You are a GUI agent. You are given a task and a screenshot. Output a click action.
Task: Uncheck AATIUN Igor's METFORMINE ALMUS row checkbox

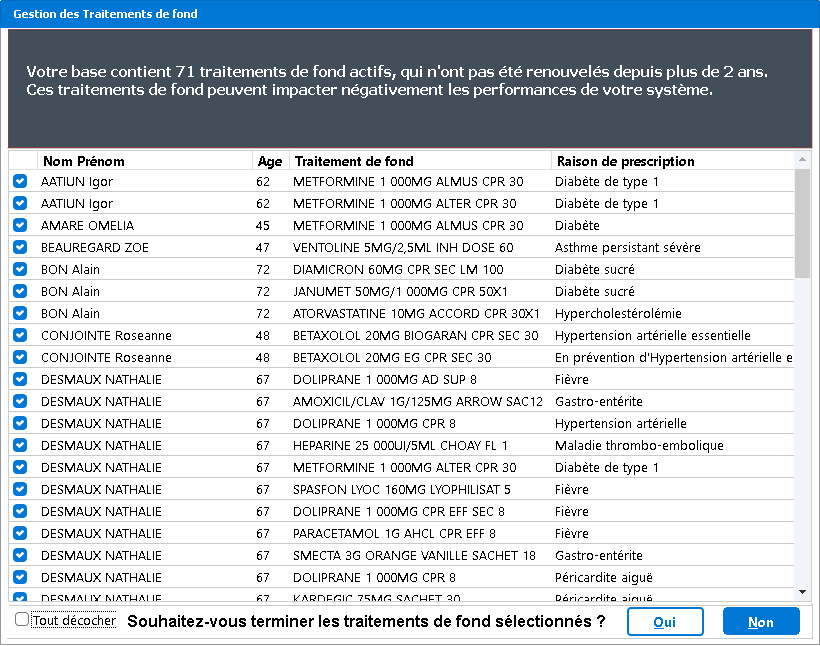point(20,181)
